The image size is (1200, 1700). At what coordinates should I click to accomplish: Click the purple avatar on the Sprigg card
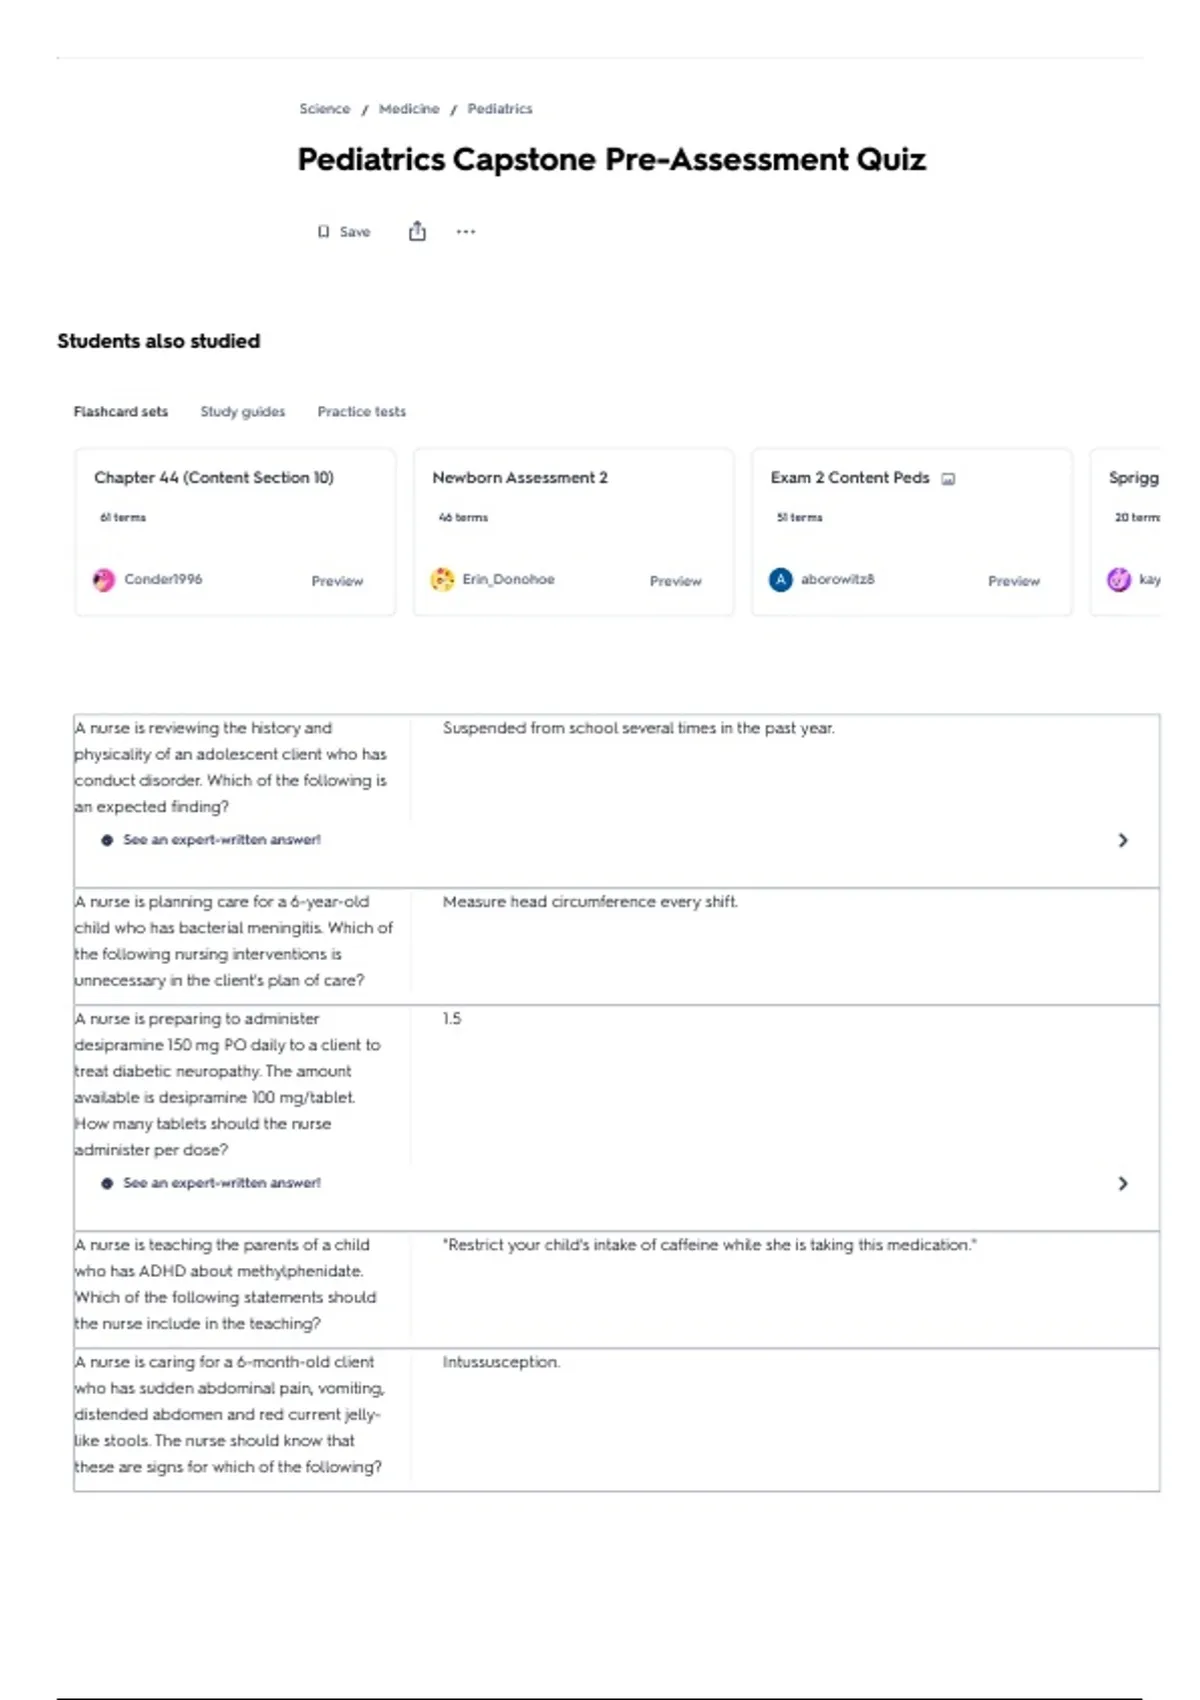1119,580
